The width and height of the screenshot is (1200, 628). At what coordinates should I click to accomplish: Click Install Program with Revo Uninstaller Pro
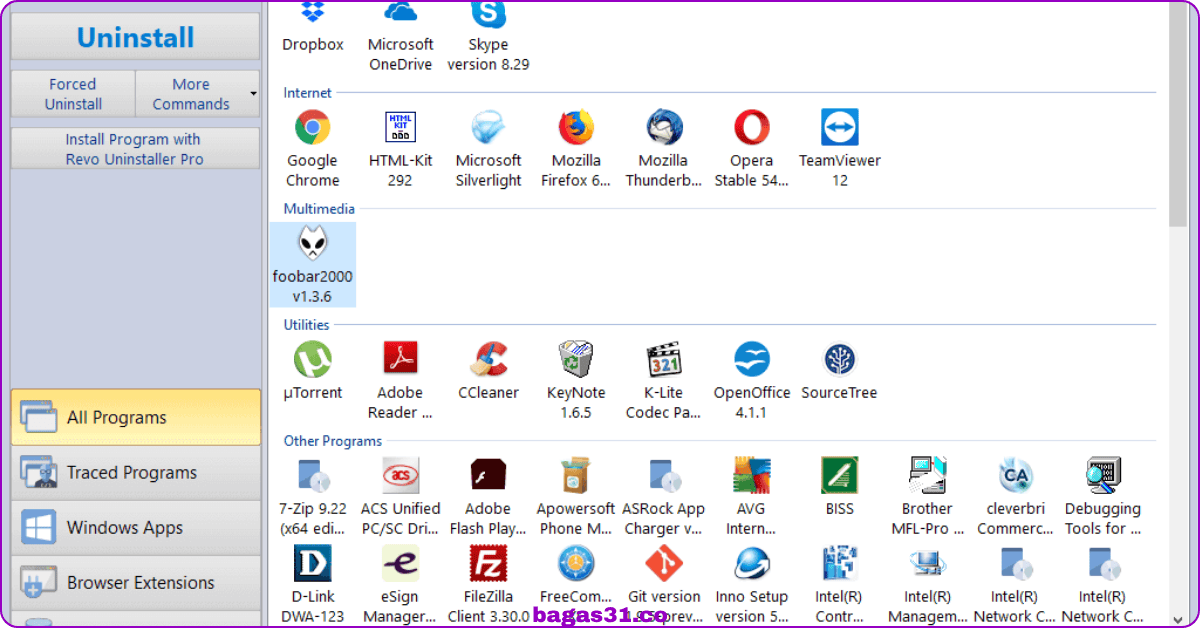pos(135,149)
